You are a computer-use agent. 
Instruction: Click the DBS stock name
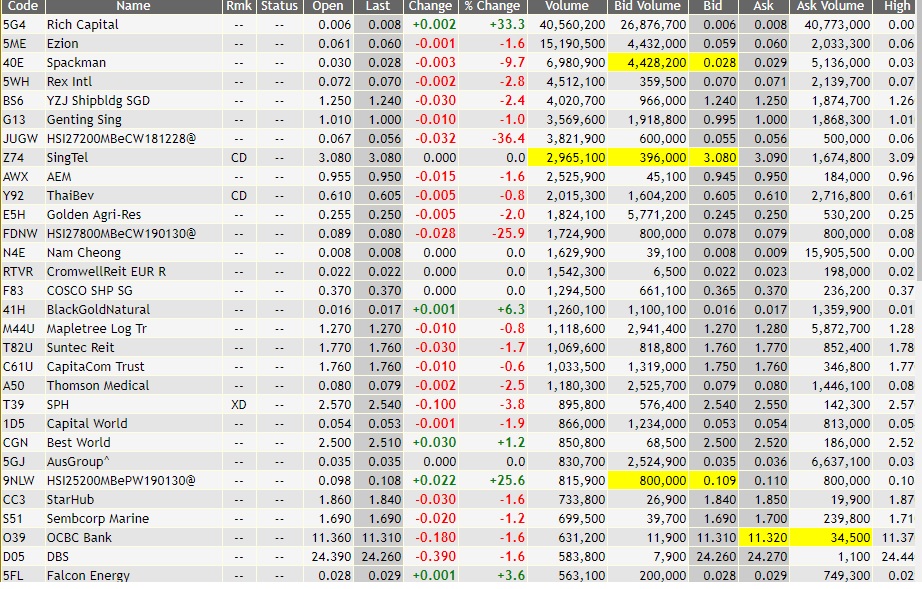pyautogui.click(x=58, y=557)
